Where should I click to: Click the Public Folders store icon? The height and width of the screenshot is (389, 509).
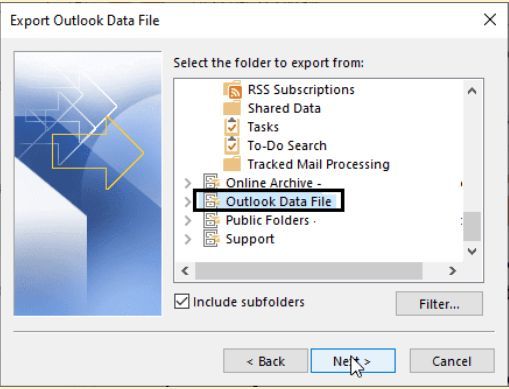(212, 220)
